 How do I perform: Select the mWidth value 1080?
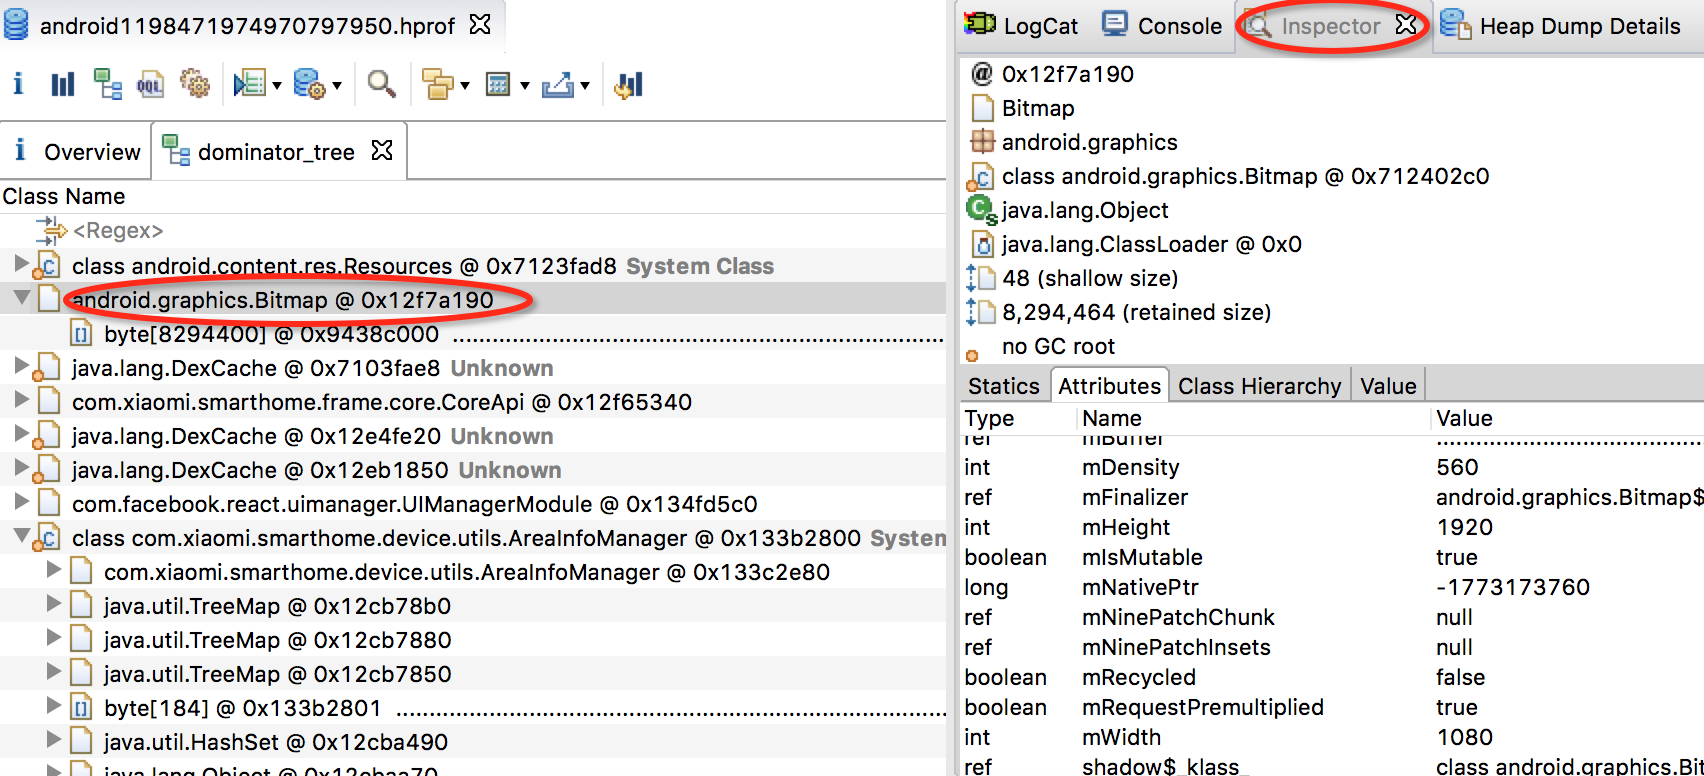(1464, 737)
